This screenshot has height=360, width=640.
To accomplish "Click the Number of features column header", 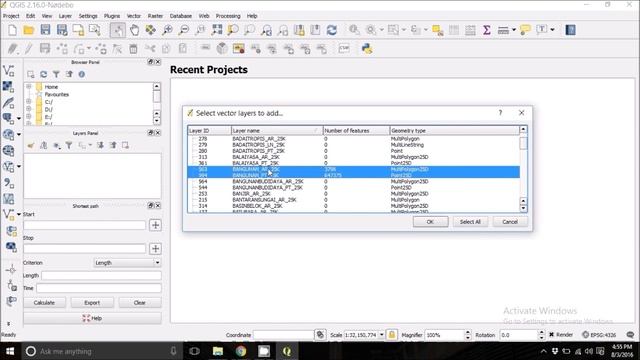I will (x=356, y=131).
